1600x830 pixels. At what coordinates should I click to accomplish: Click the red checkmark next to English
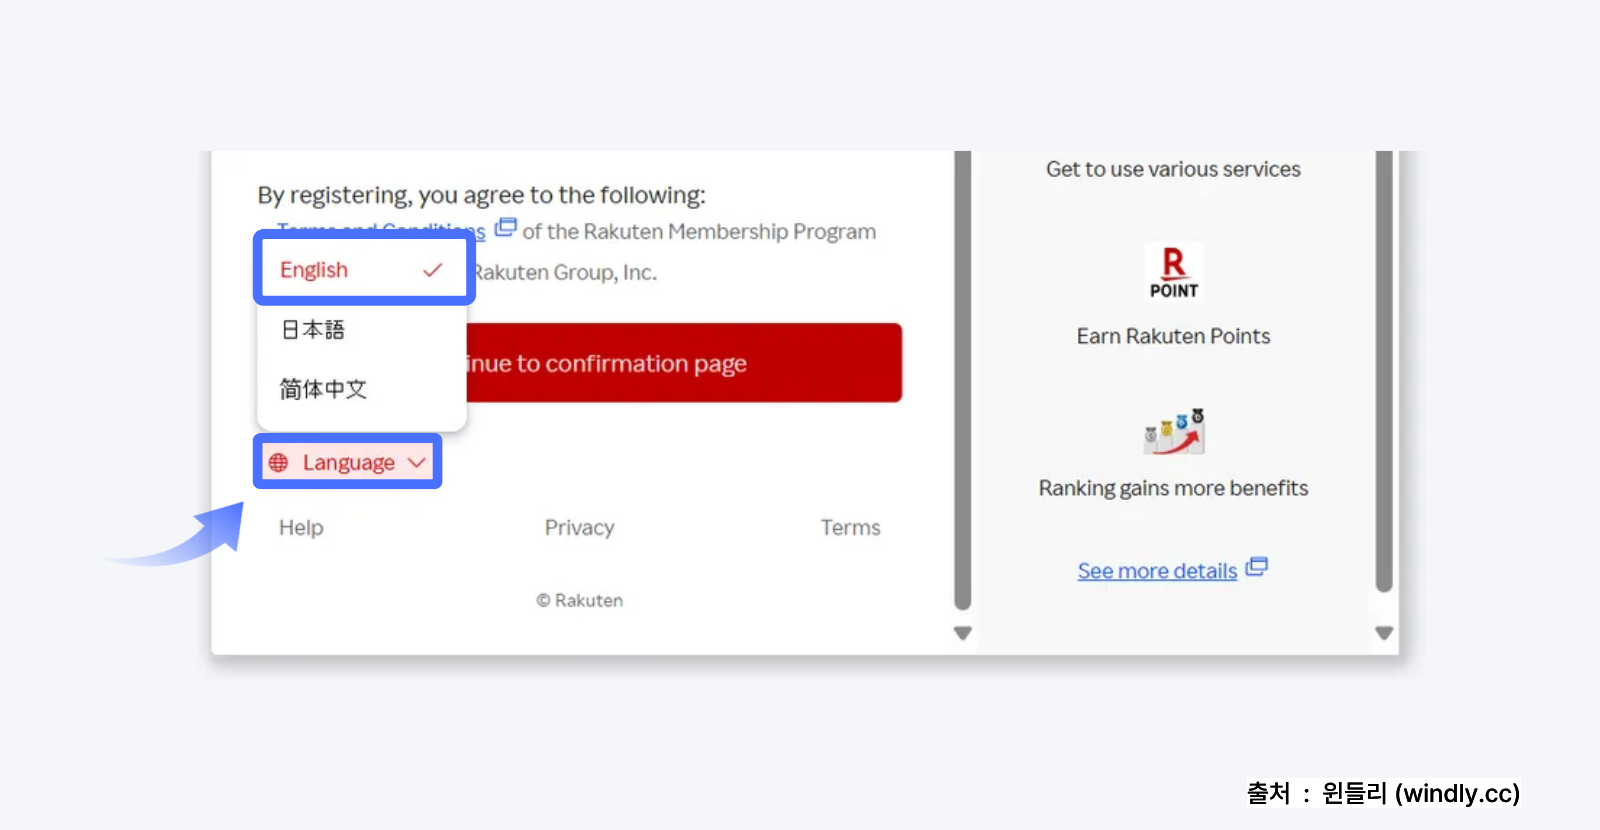point(432,270)
